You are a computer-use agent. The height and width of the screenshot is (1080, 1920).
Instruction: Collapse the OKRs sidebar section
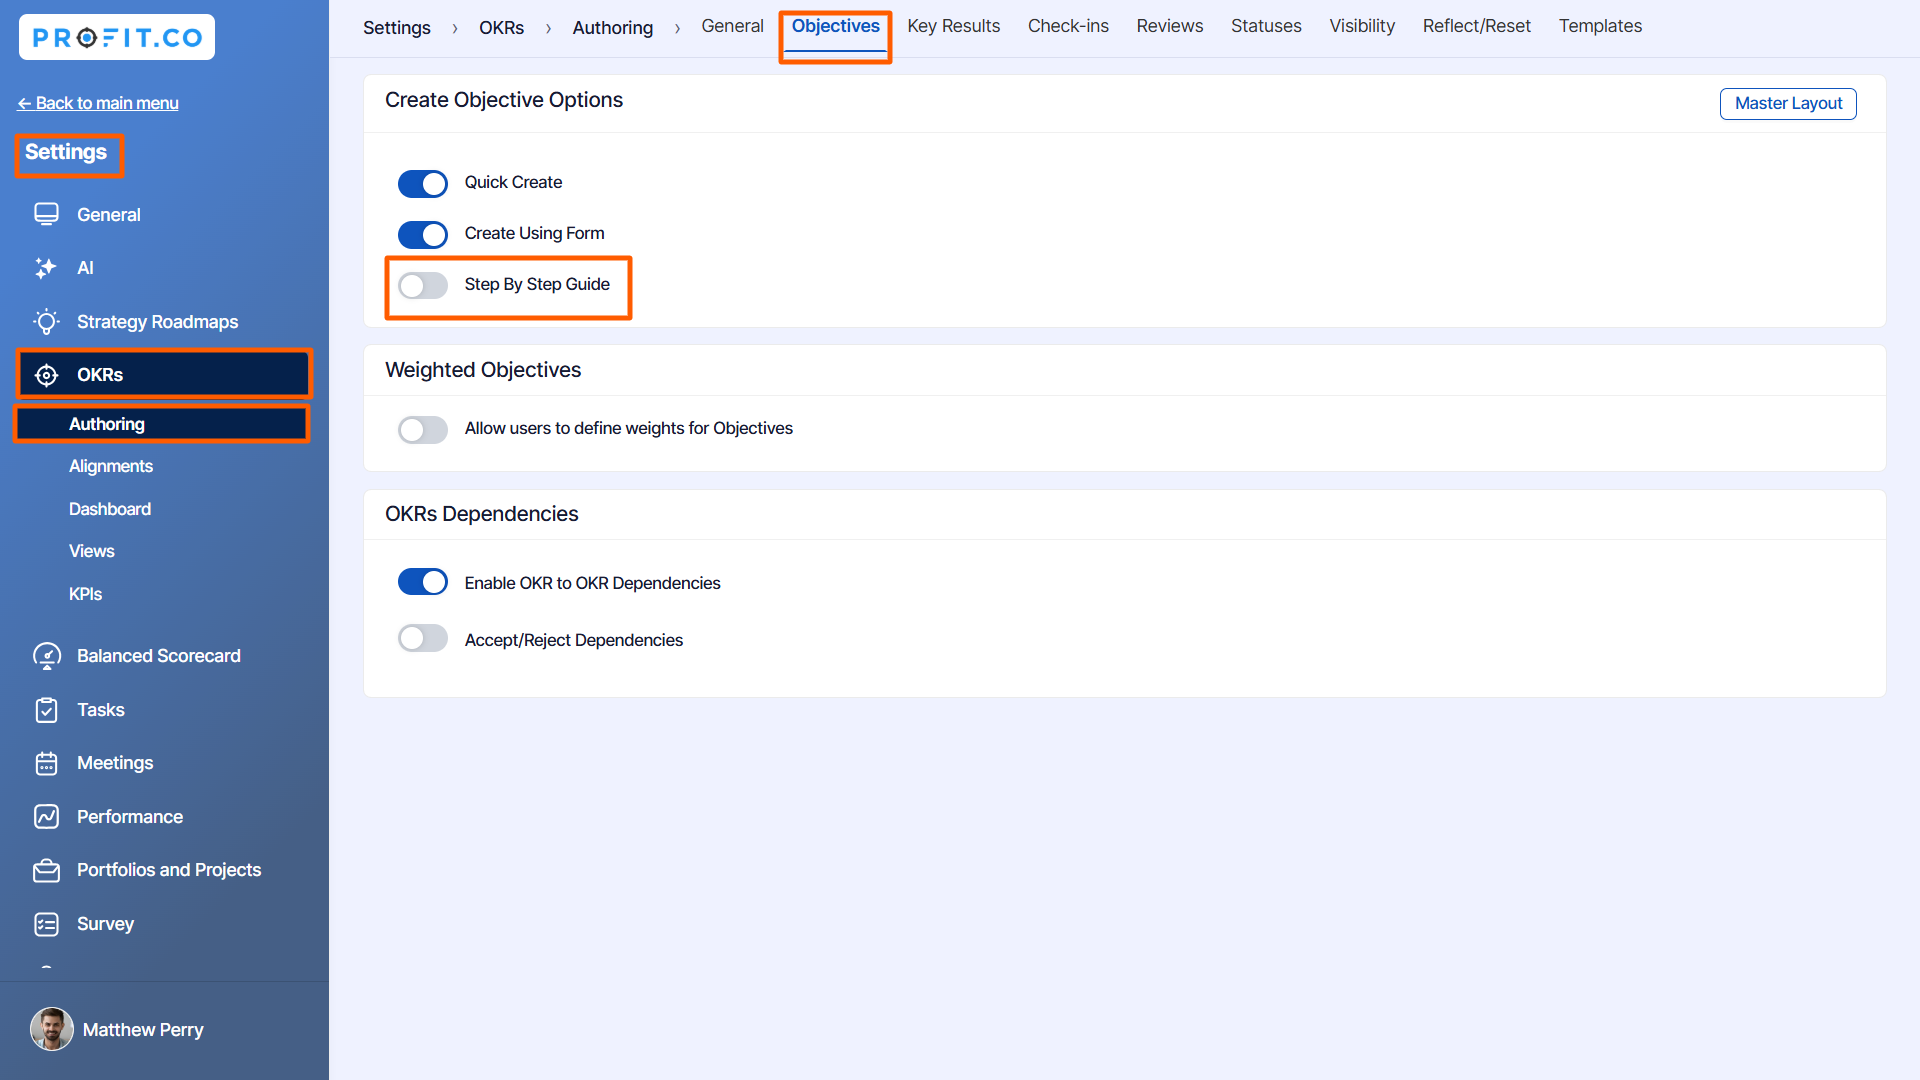pos(164,374)
